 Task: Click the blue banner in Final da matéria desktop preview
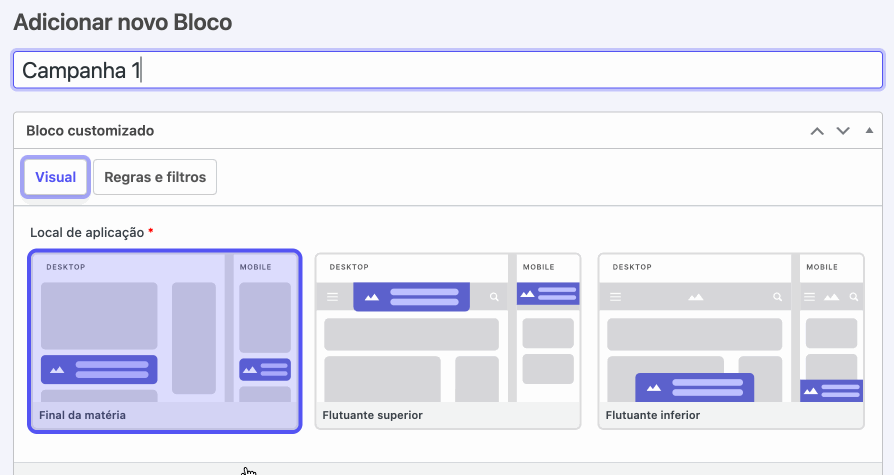[x=99, y=370]
